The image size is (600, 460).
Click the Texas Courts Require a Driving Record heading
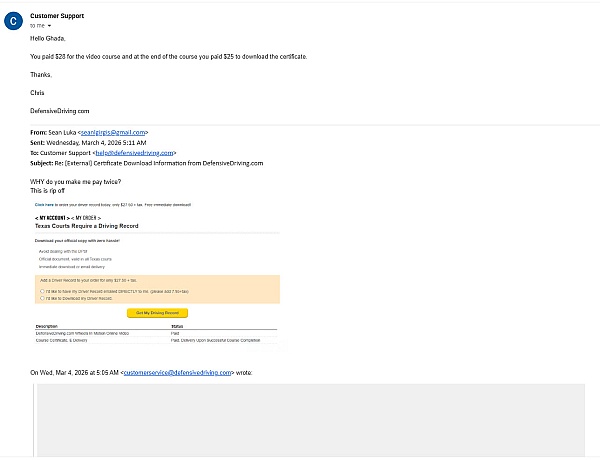point(85,227)
